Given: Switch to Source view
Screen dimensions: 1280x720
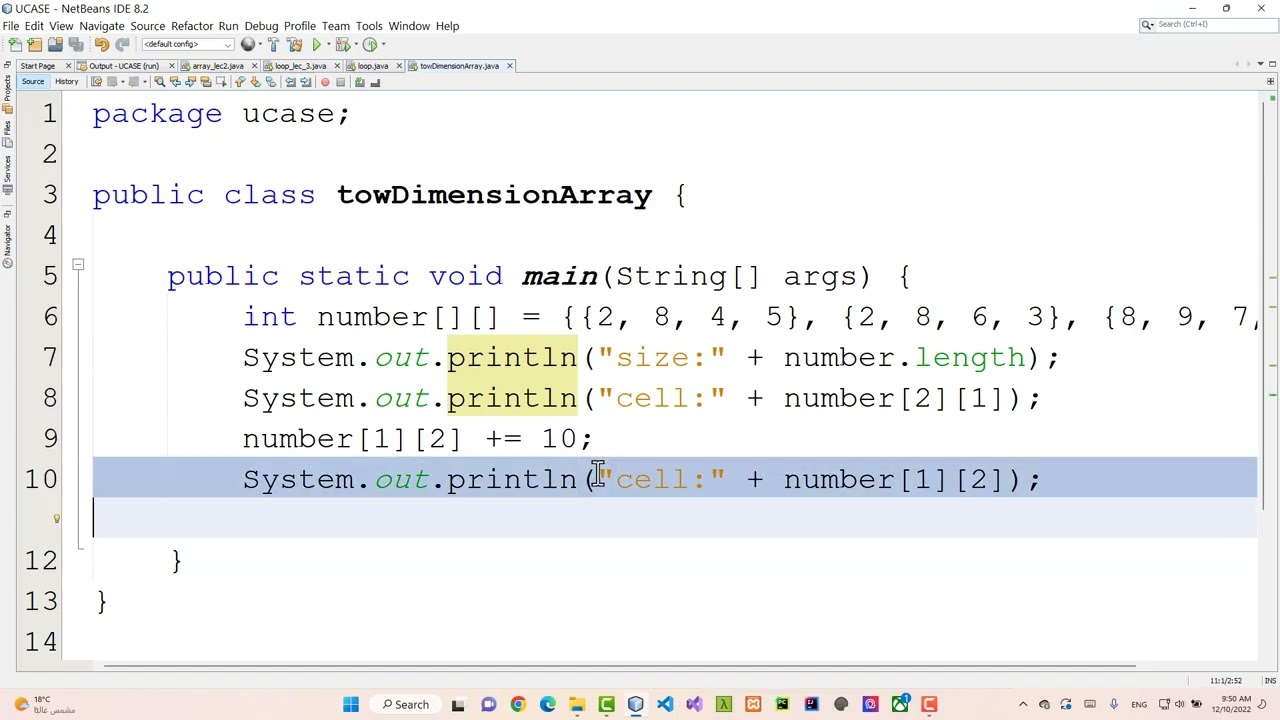Looking at the screenshot, I should point(33,82).
